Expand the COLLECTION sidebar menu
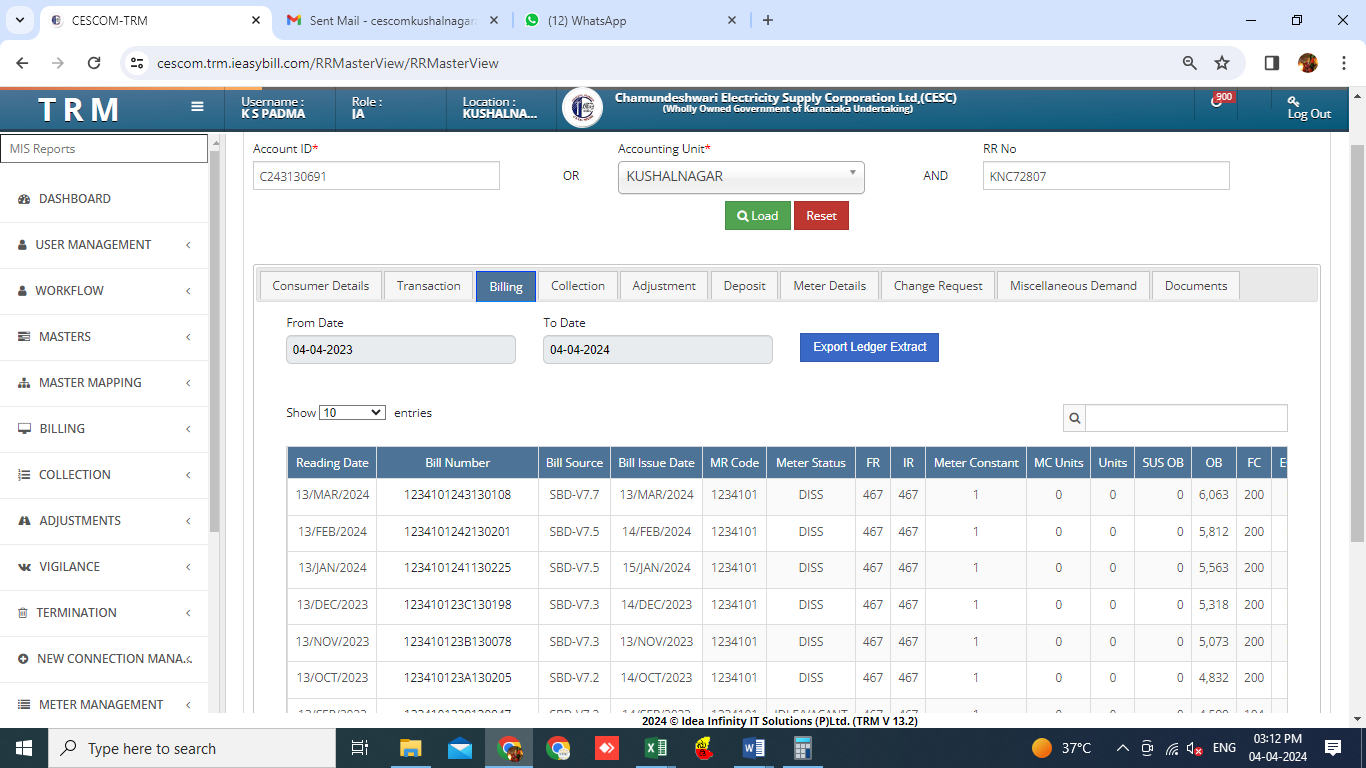The height and width of the screenshot is (768, 1366). 104,475
